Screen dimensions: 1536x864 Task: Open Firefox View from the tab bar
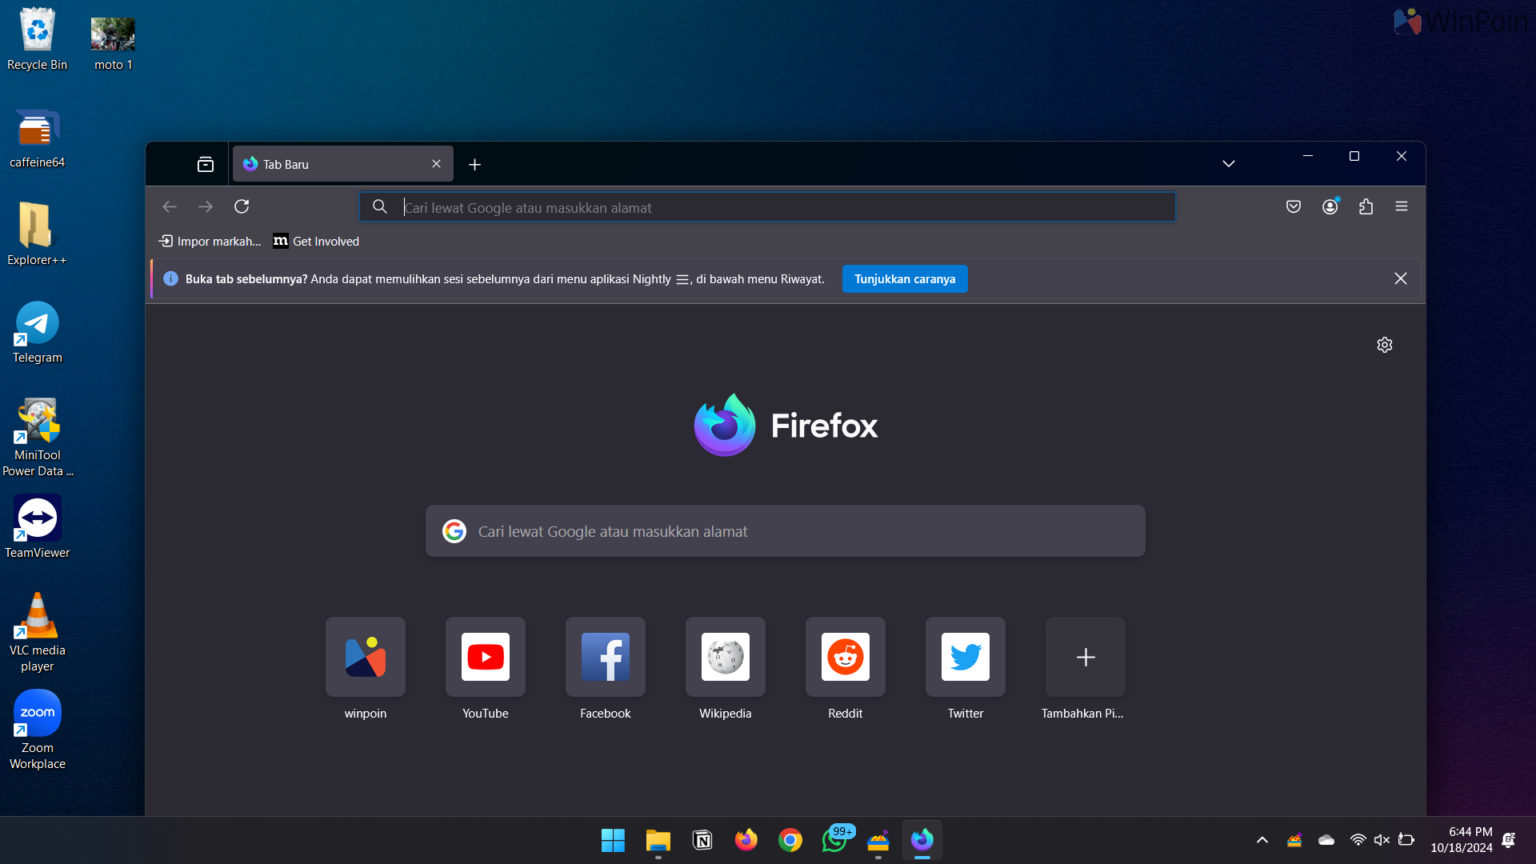(x=204, y=163)
